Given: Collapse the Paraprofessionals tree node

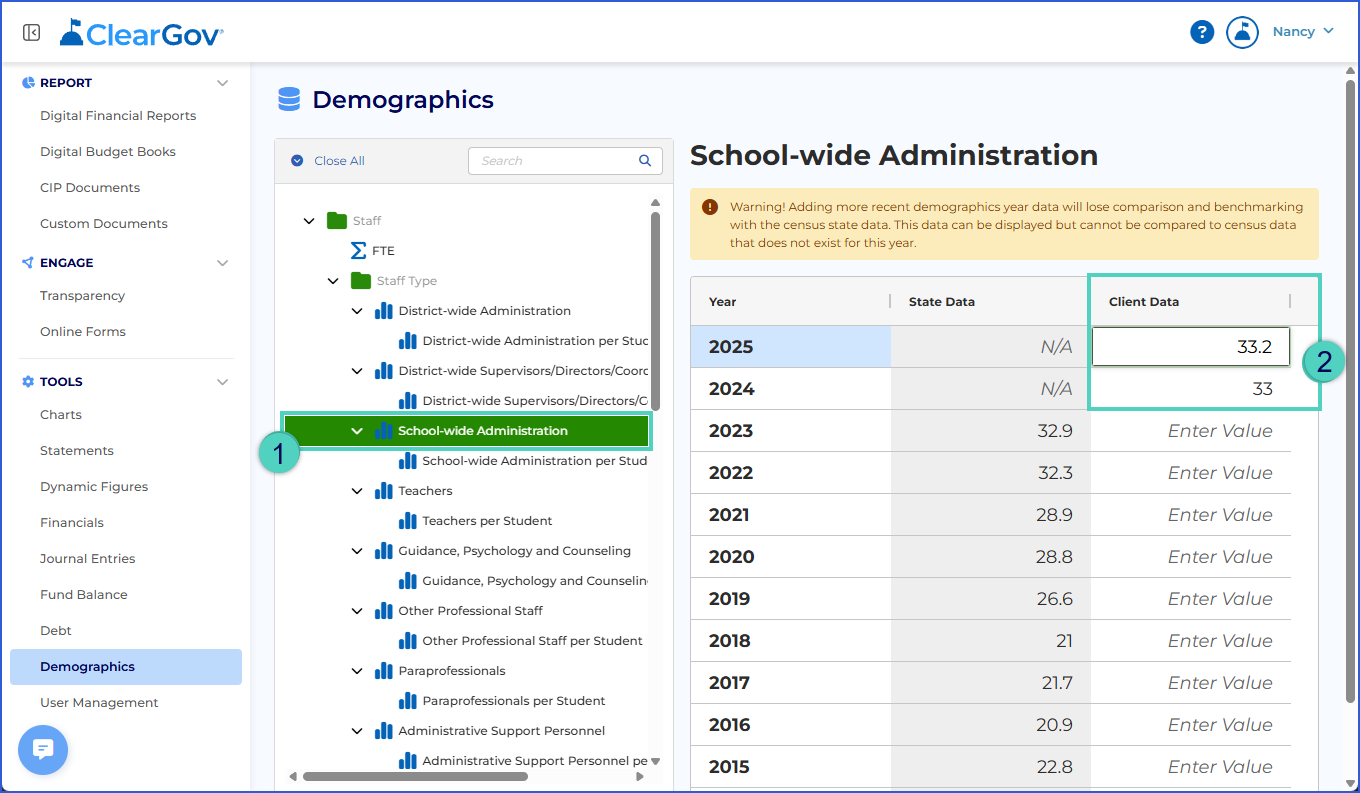Looking at the screenshot, I should [357, 671].
